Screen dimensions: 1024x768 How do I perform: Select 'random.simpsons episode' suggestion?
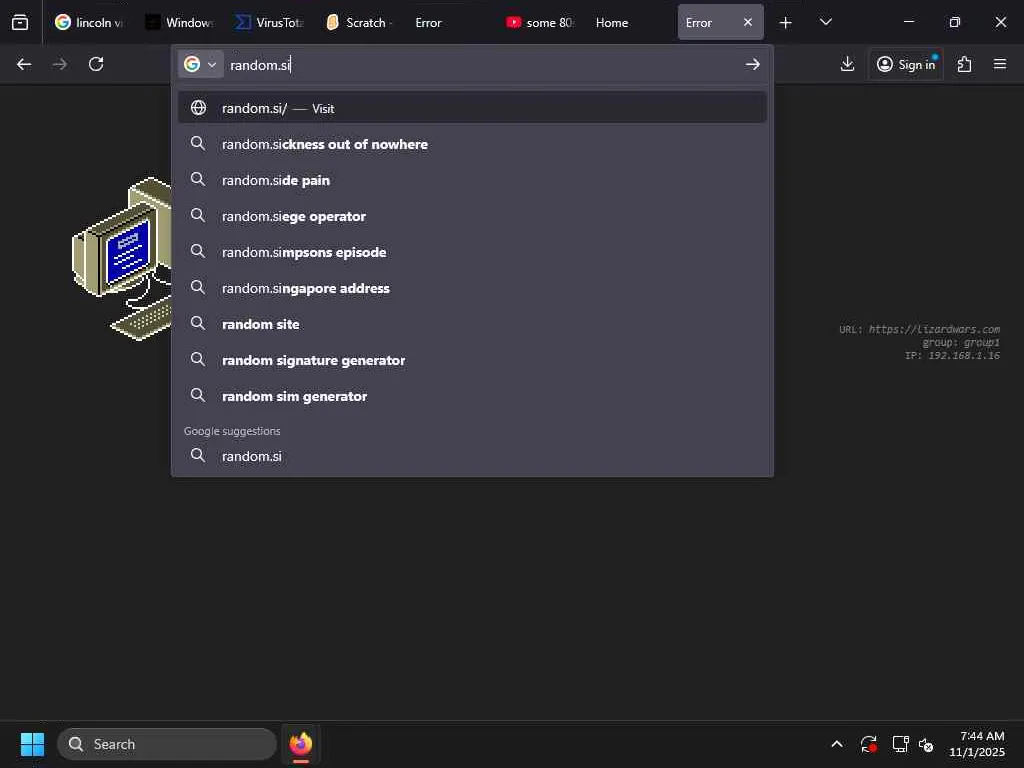[x=472, y=251]
